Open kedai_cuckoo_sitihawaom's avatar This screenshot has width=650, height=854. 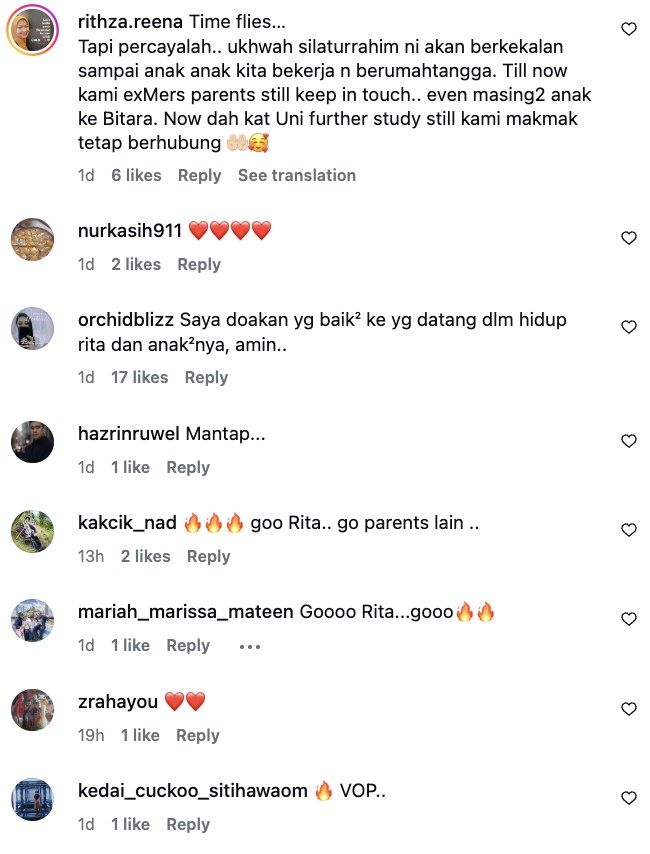pyautogui.click(x=33, y=800)
